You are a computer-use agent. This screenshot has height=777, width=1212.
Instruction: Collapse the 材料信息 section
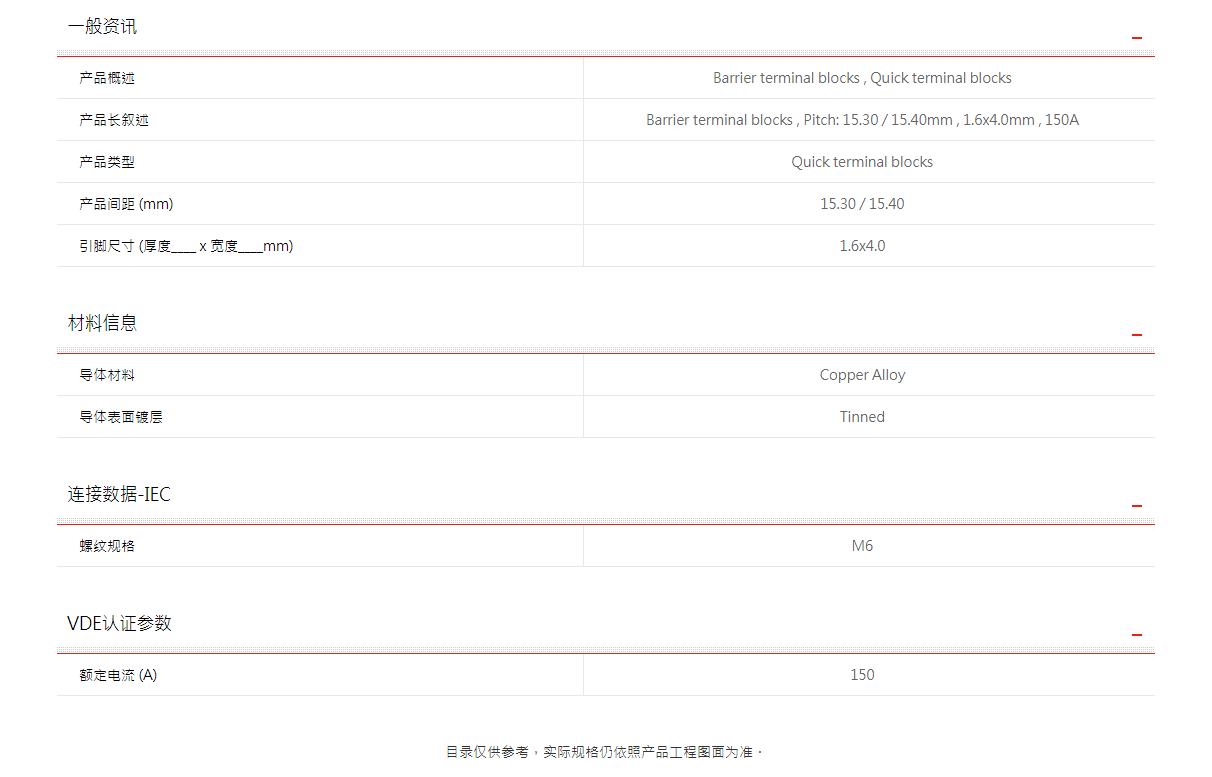pos(1137,335)
